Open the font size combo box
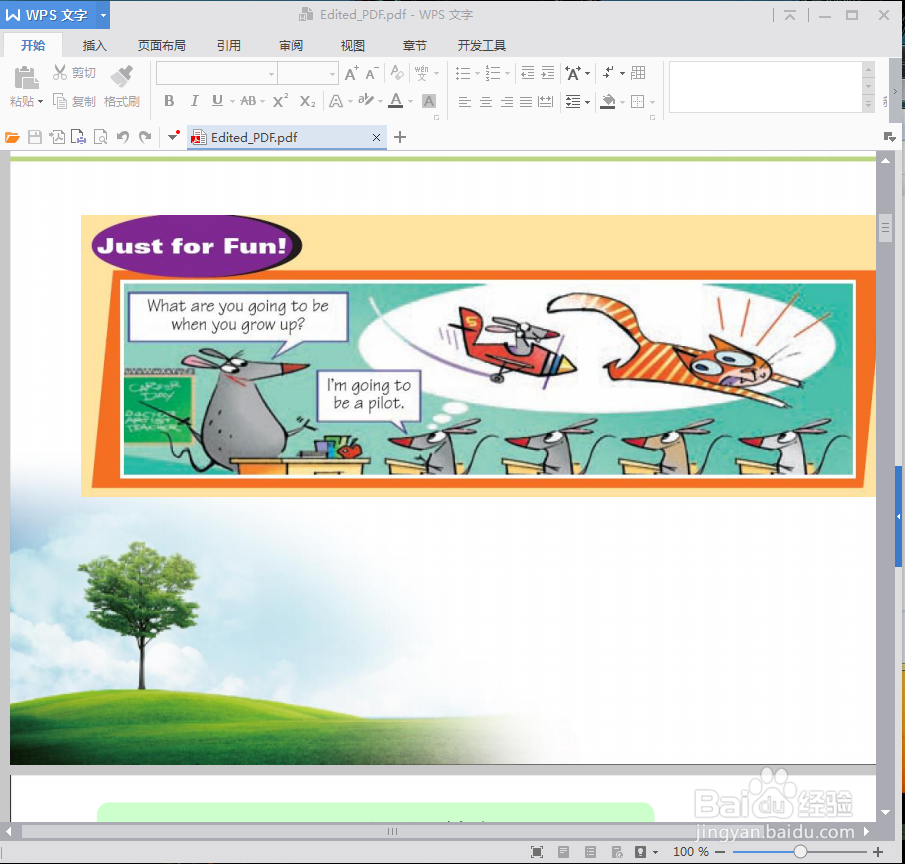The image size is (905, 864). click(308, 74)
